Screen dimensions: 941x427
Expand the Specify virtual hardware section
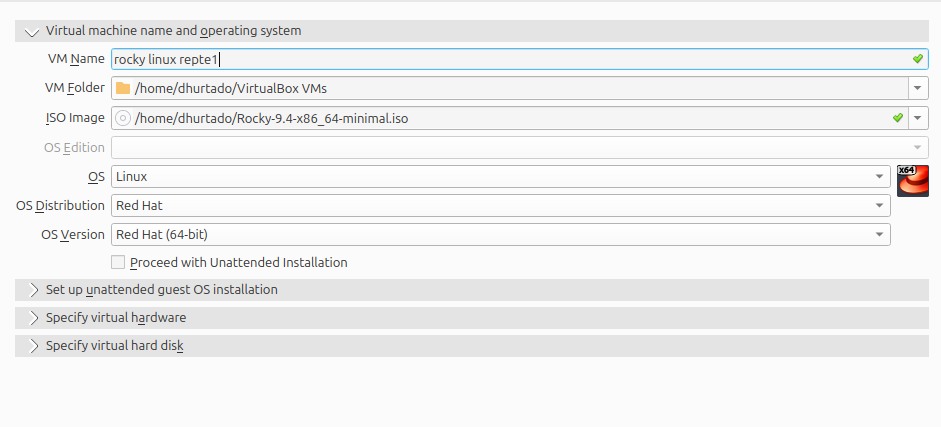(32, 318)
